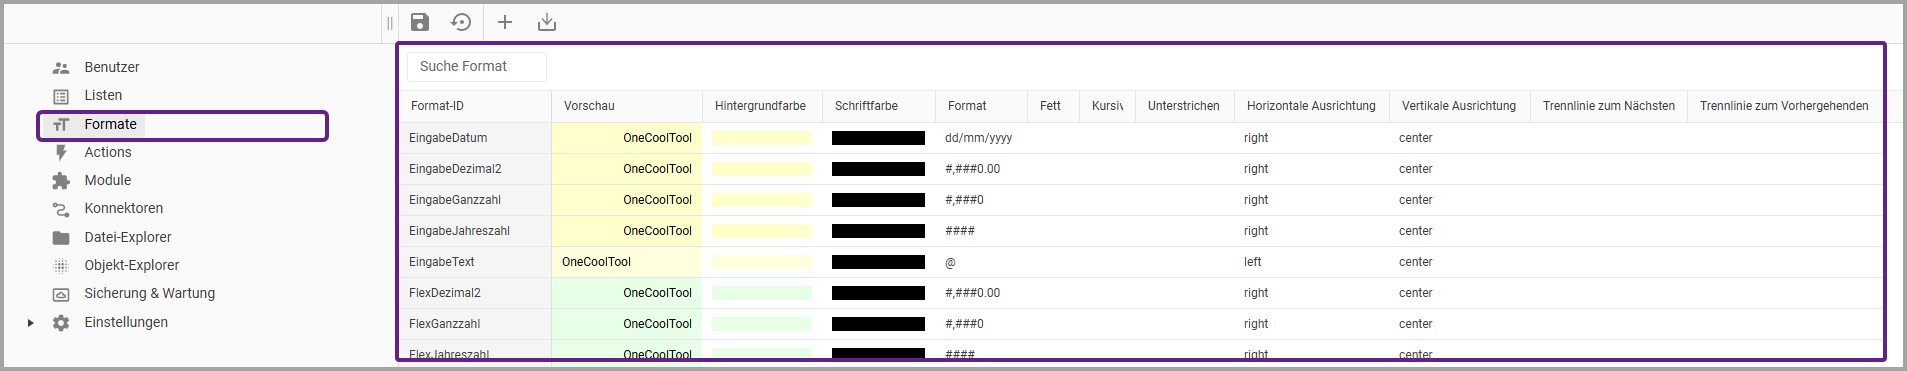Pick font color swatch for EingabeText

click(878, 262)
